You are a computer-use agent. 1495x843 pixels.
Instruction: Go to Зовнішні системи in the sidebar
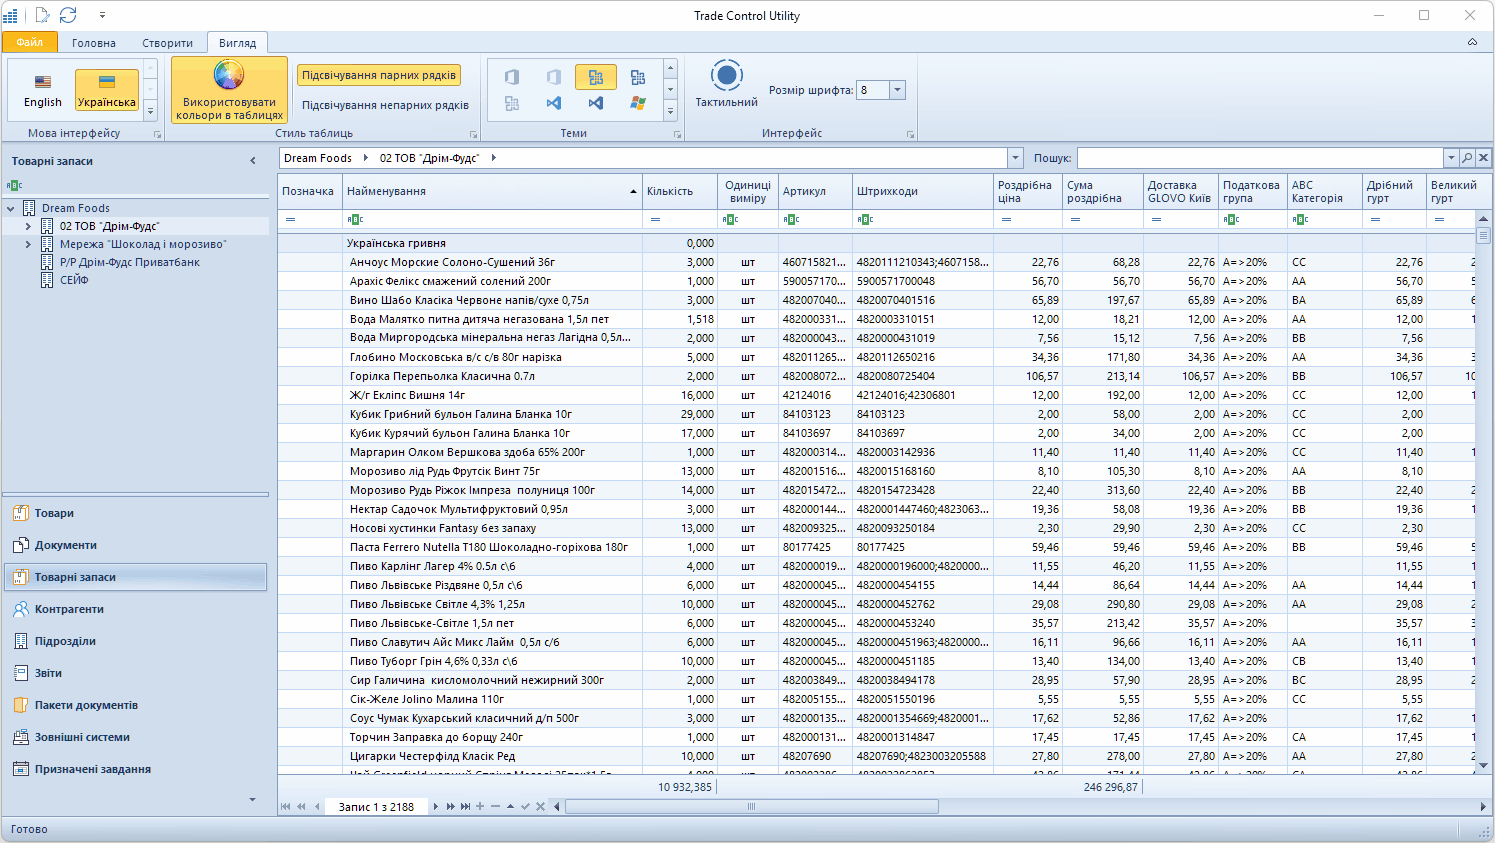click(82, 737)
